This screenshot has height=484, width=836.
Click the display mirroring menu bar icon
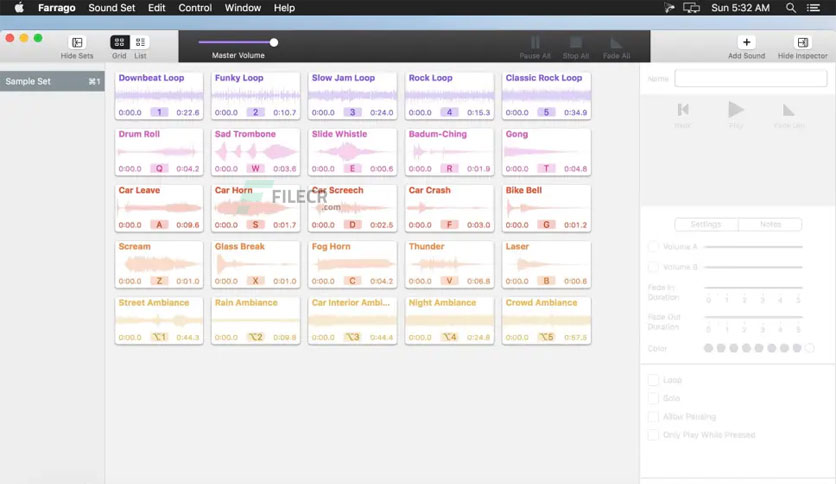coord(691,8)
